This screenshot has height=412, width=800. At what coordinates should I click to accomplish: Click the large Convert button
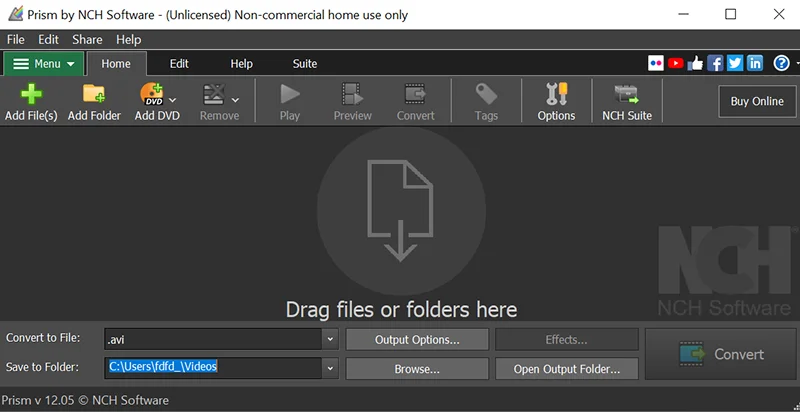tap(720, 354)
